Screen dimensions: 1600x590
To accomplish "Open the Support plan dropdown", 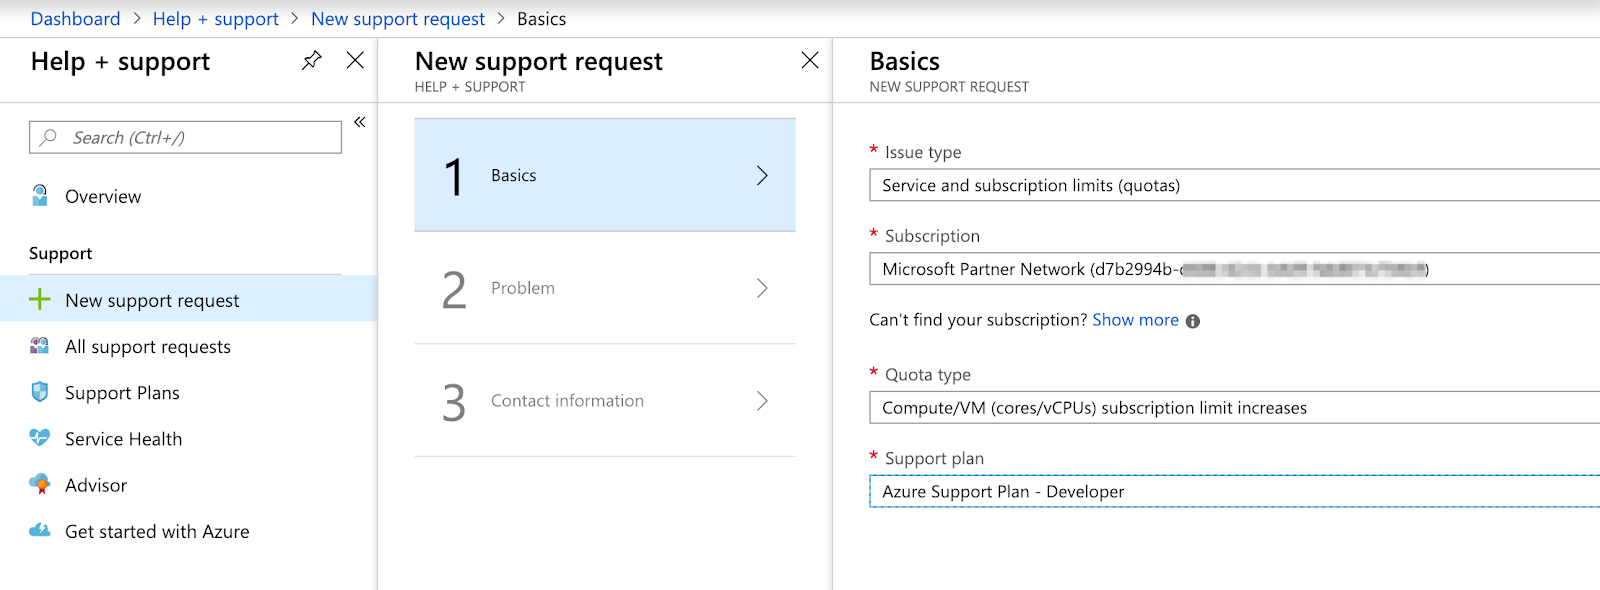I will (x=1234, y=492).
